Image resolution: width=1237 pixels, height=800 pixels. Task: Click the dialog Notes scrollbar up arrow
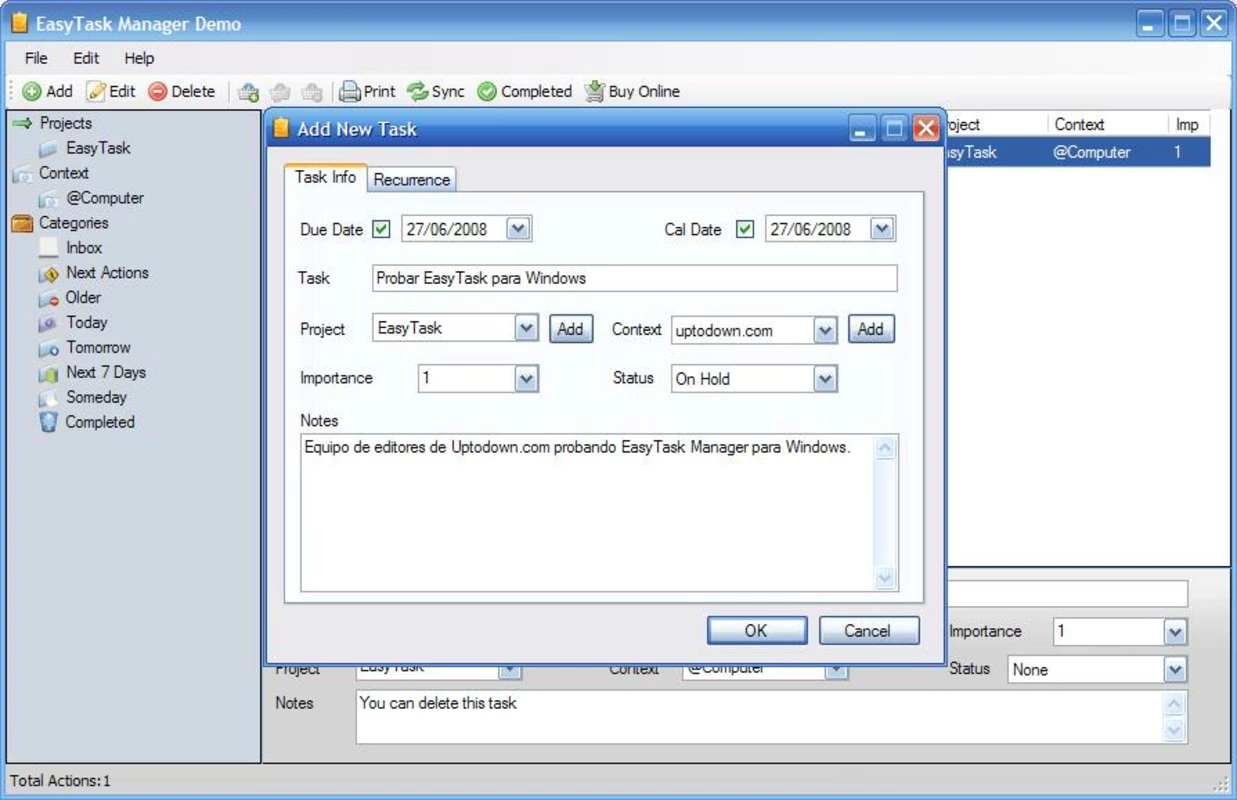tap(885, 449)
